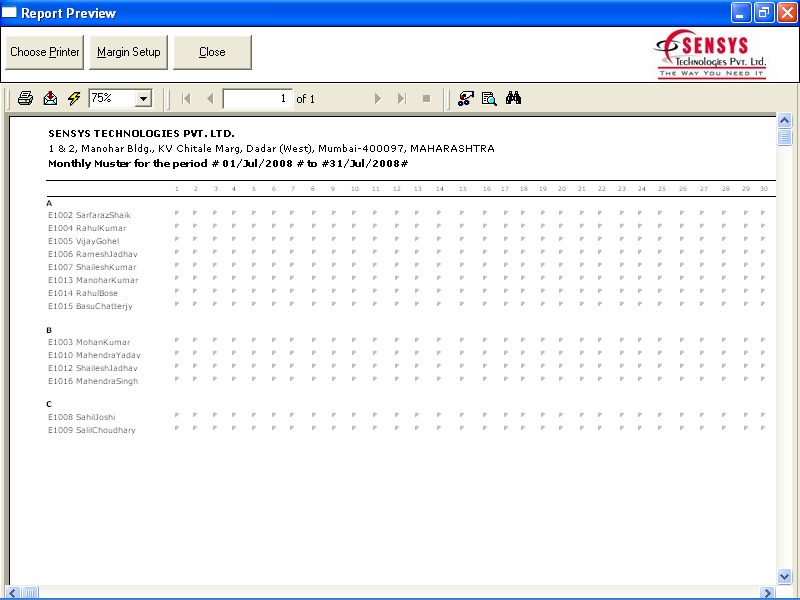This screenshot has height=600, width=800.
Task: Click the horizontal scrollbar thumb
Action: point(30,593)
